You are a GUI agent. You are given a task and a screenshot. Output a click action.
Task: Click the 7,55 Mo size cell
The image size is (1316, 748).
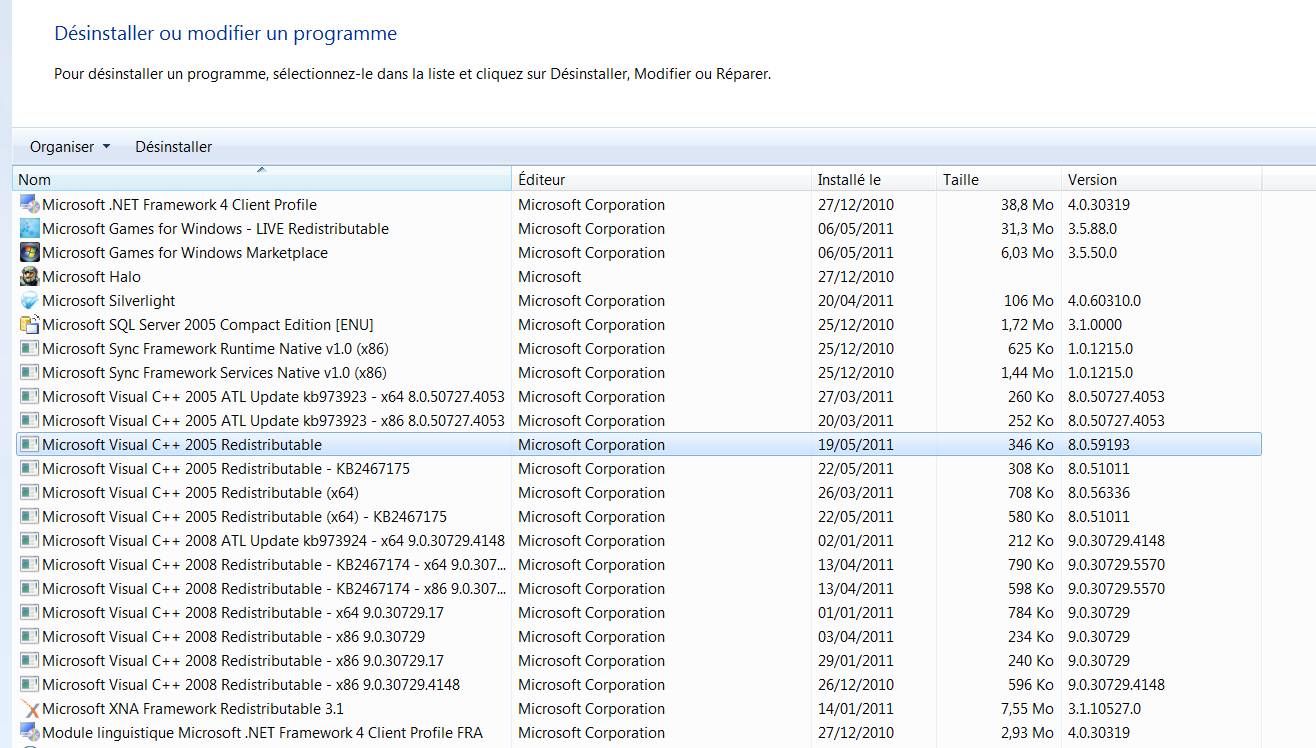1025,708
